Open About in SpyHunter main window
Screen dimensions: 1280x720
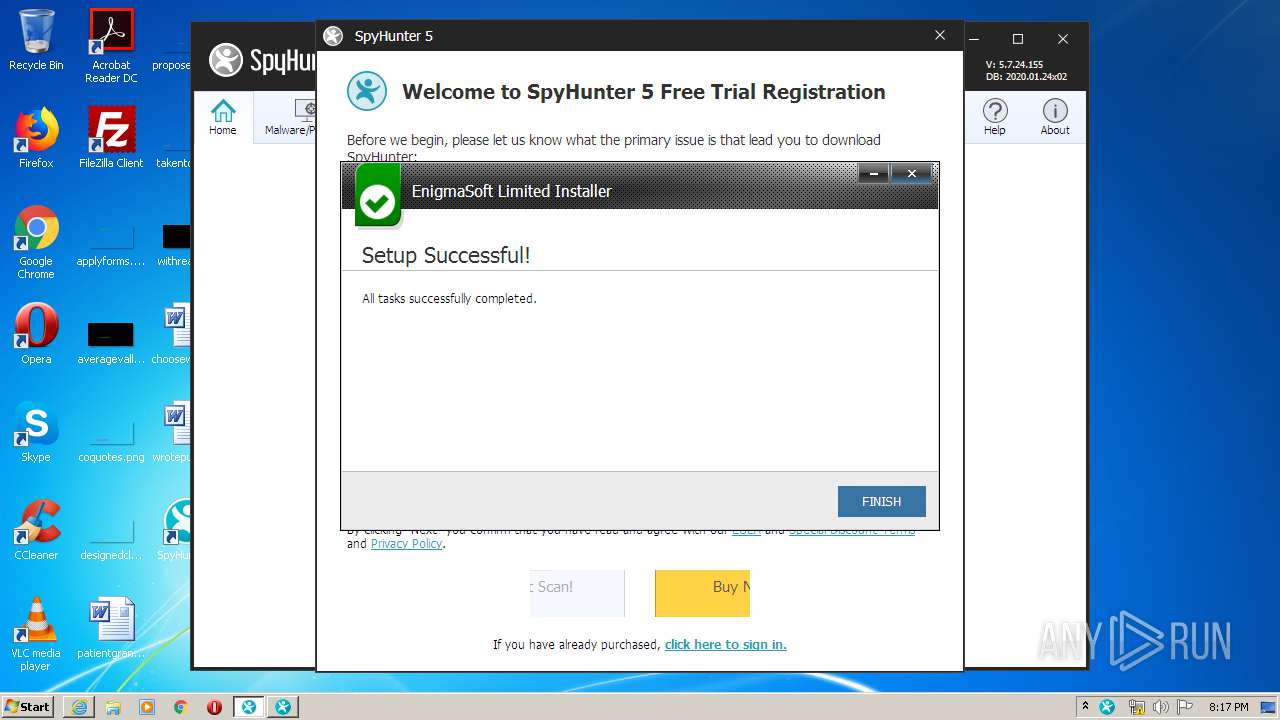pyautogui.click(x=1055, y=117)
